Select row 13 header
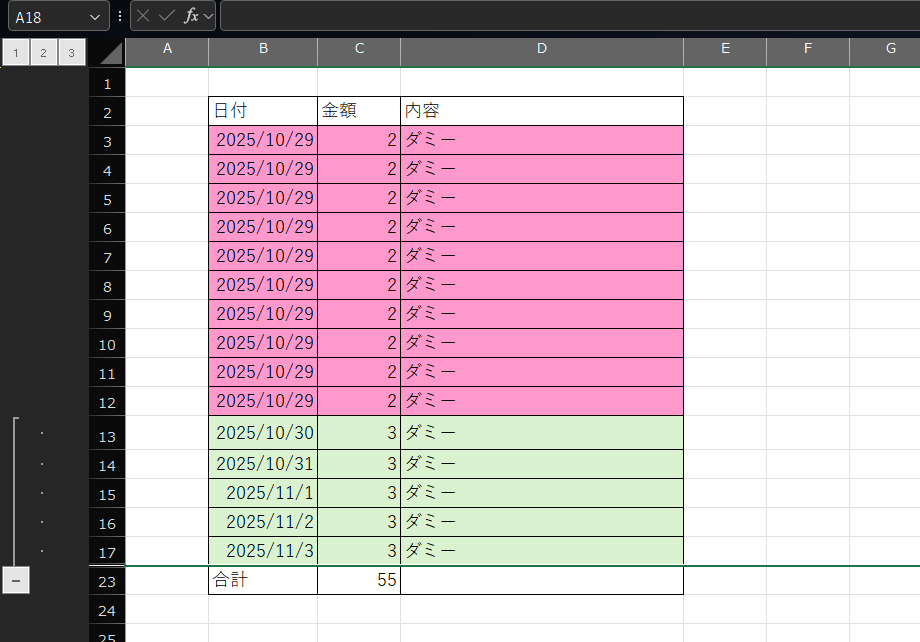 click(107, 436)
